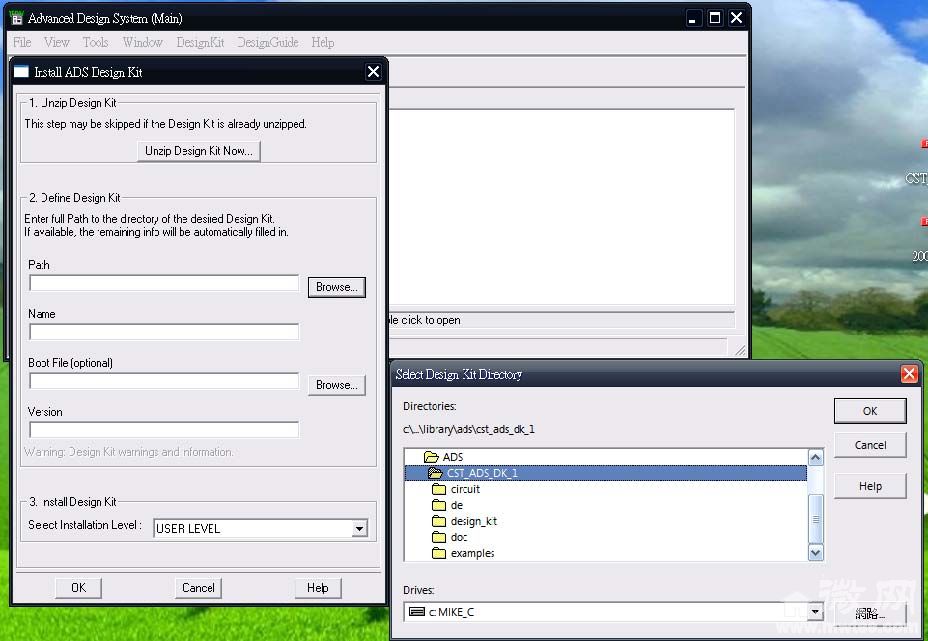
Task: Minimize the Advanced Design System main window
Action: click(x=692, y=18)
